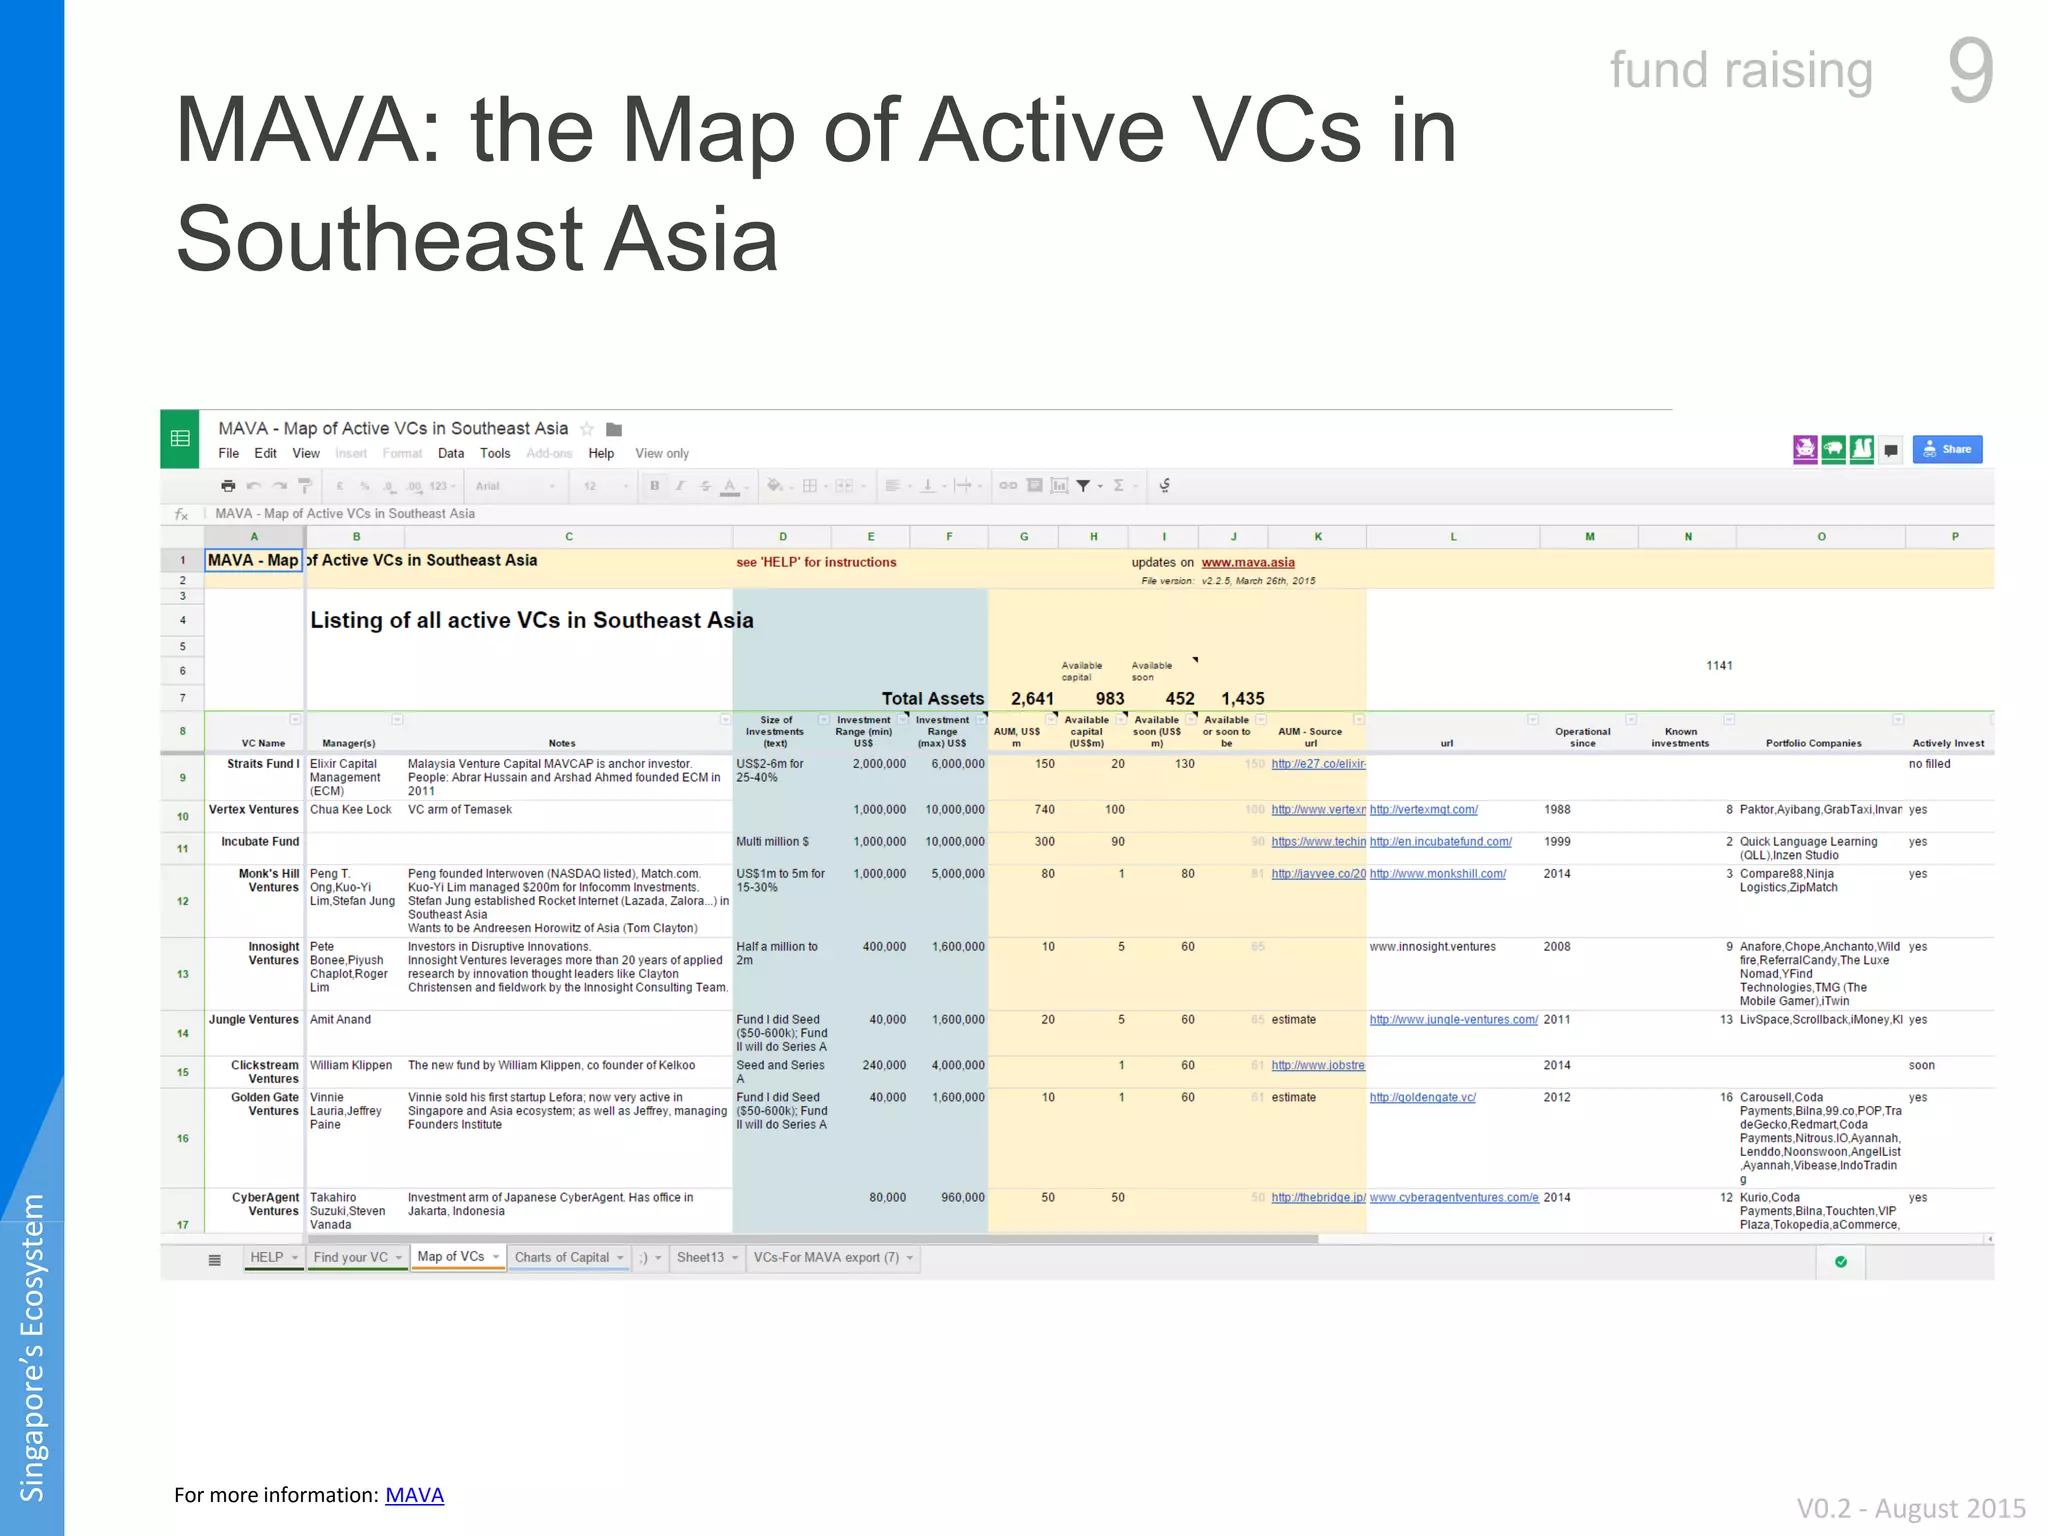Open the jungle-ventures.com link
The image size is (2048, 1536).
click(1453, 1020)
